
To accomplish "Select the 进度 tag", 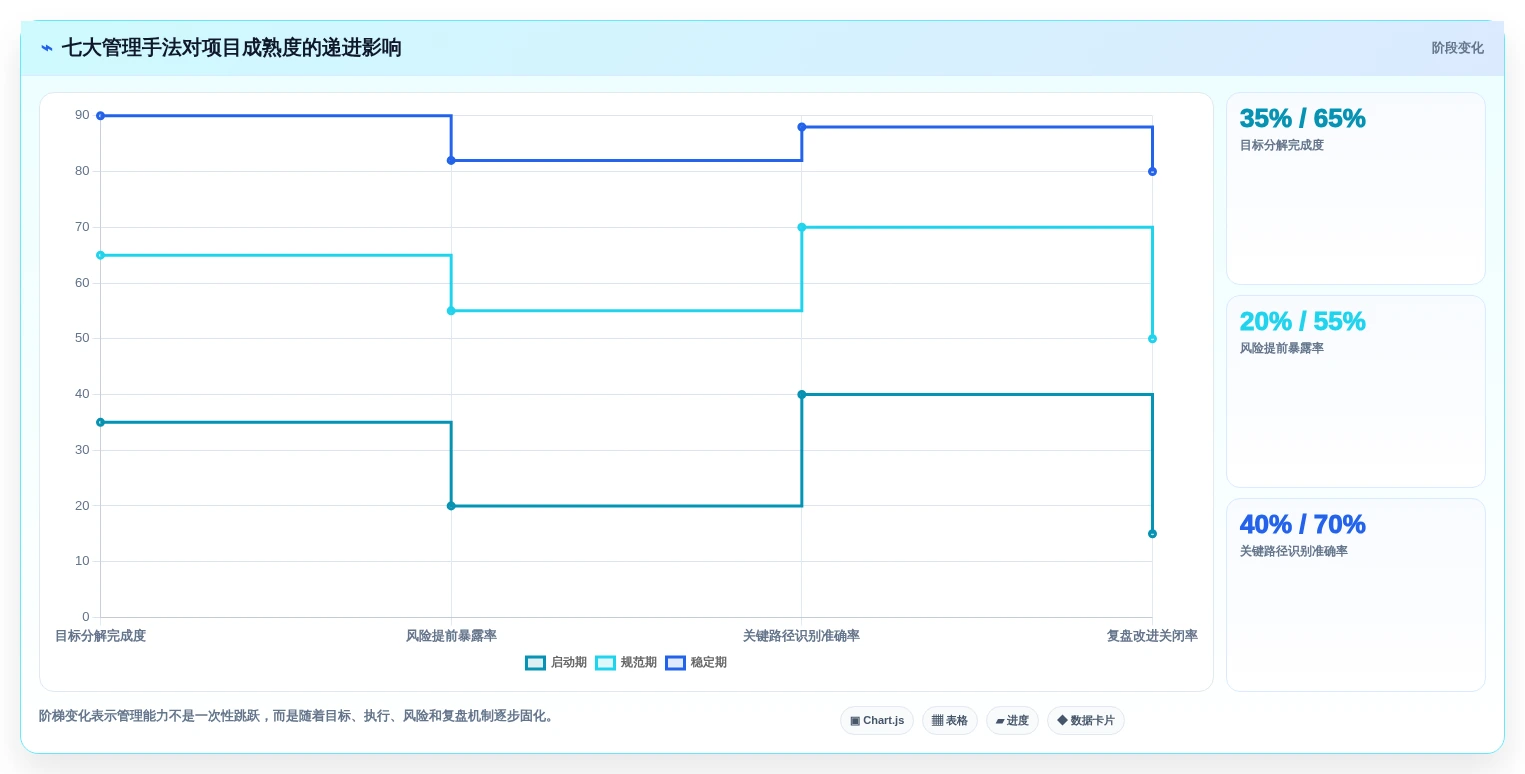I will pyautogui.click(x=1012, y=720).
